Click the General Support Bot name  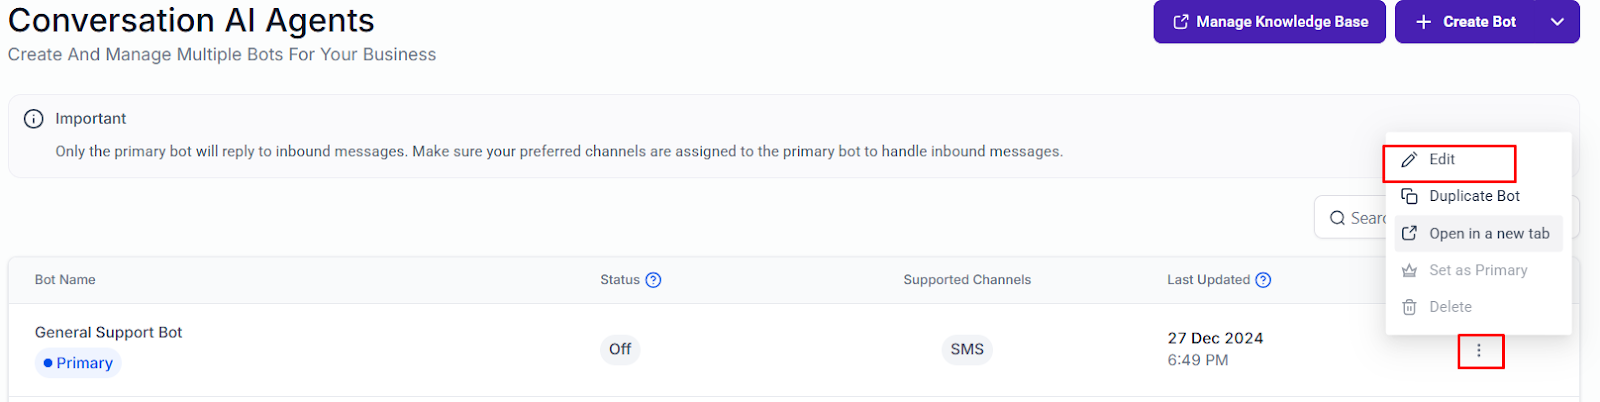[x=109, y=332]
